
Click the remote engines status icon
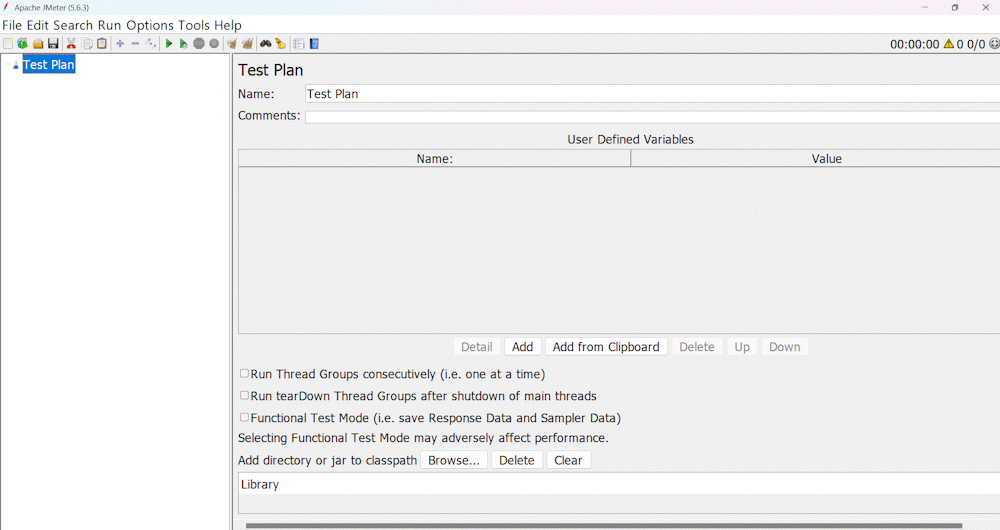point(994,44)
